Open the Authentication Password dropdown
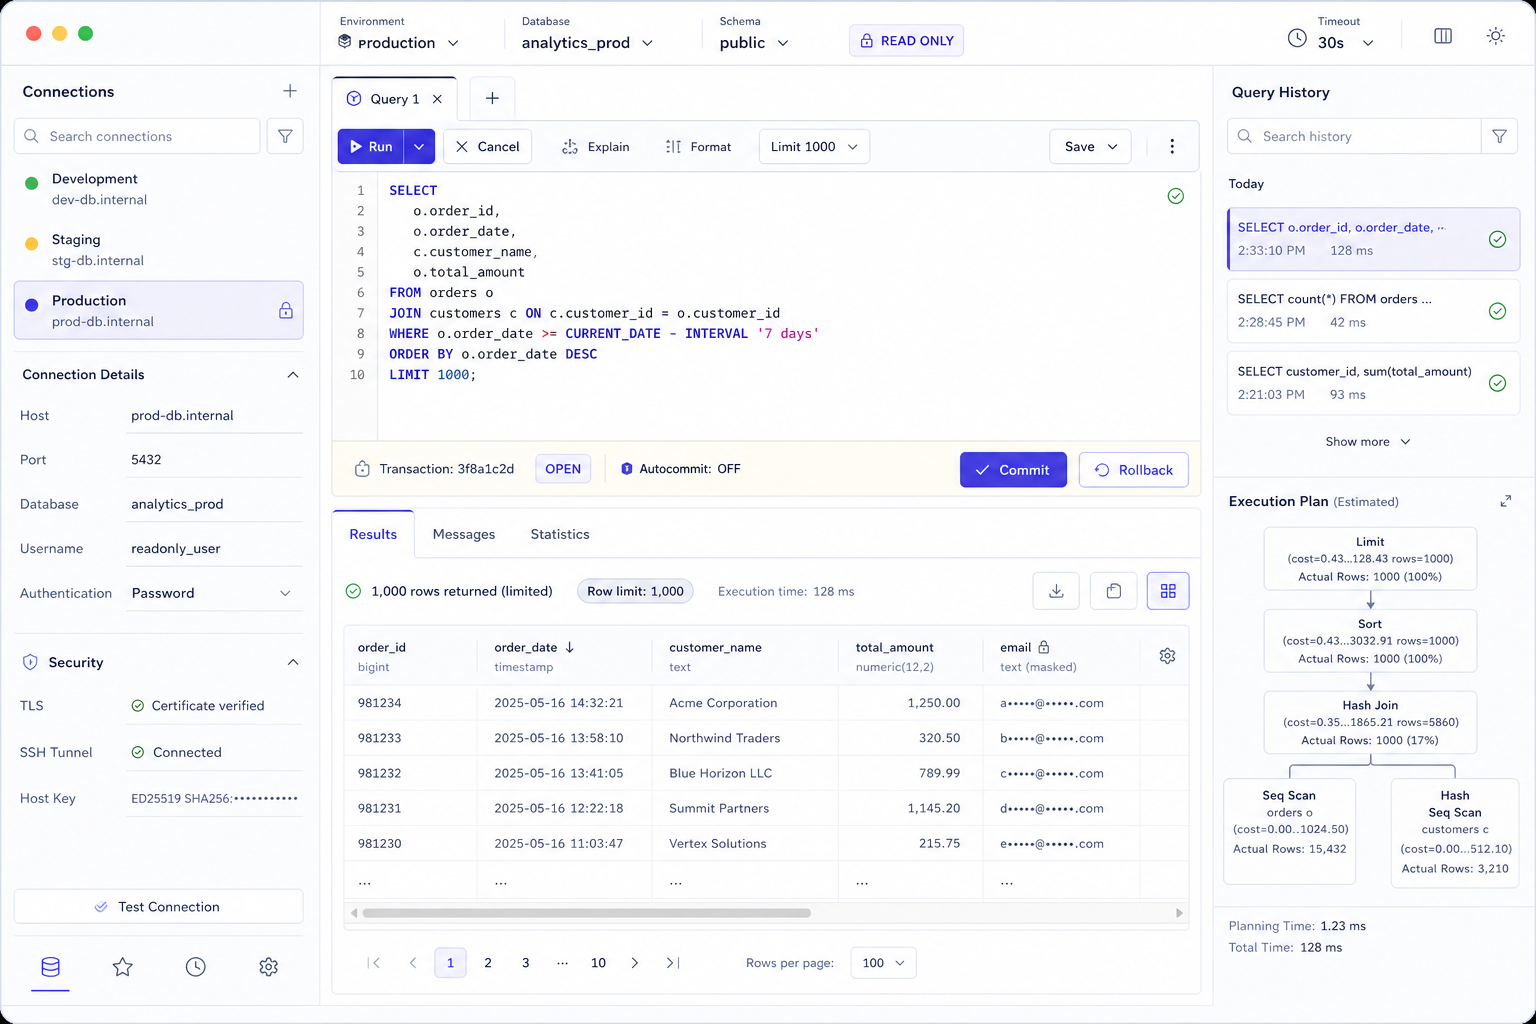Viewport: 1536px width, 1024px height. (213, 593)
